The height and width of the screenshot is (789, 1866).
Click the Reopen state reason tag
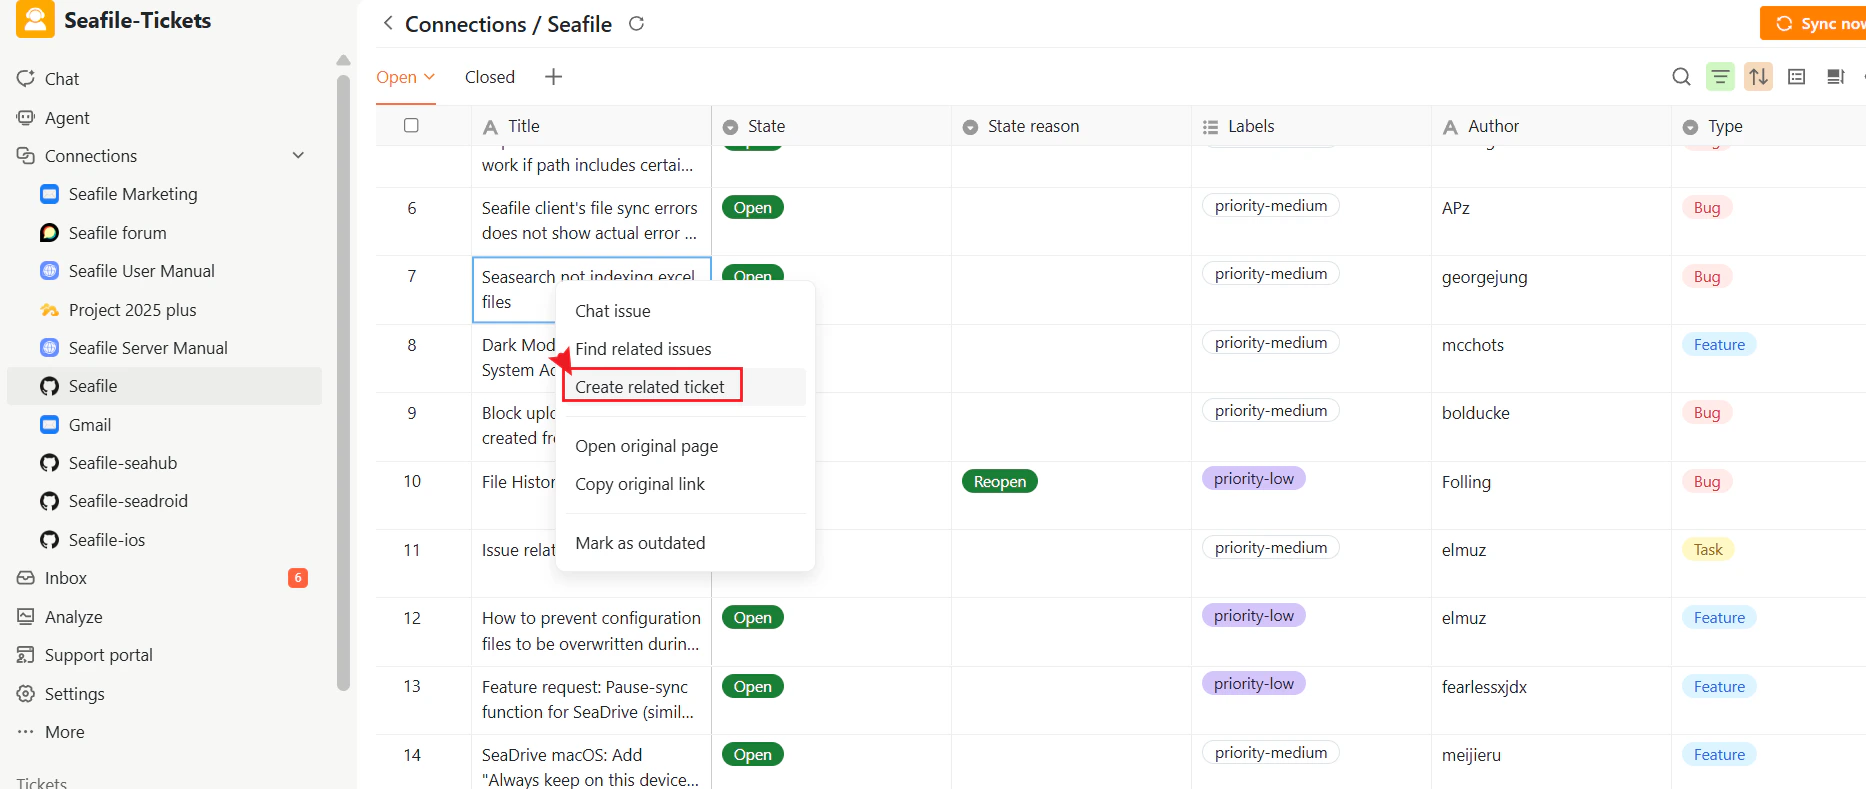pos(1000,482)
